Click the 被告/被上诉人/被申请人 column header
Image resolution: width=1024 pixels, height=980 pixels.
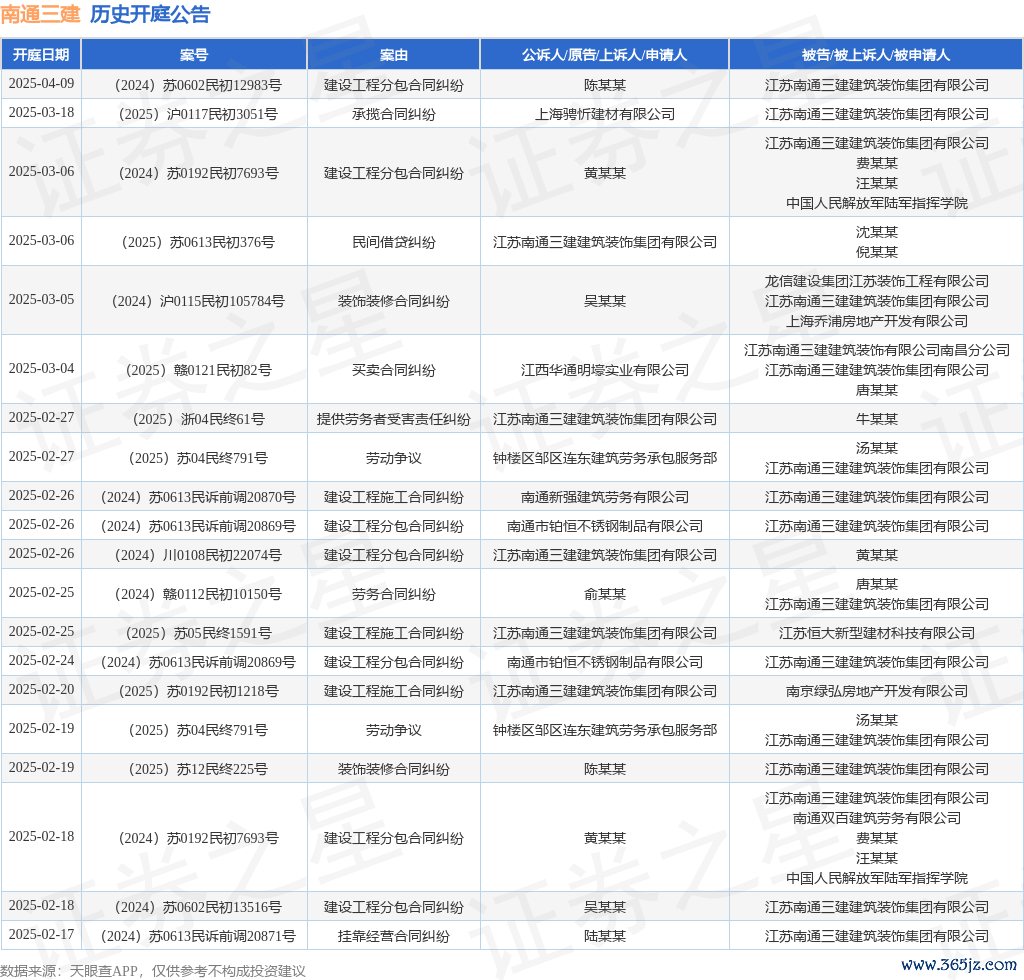pos(876,55)
